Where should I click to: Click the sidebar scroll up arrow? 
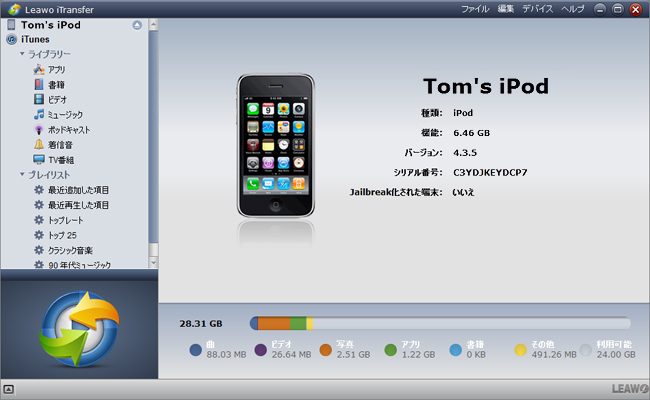(x=153, y=25)
